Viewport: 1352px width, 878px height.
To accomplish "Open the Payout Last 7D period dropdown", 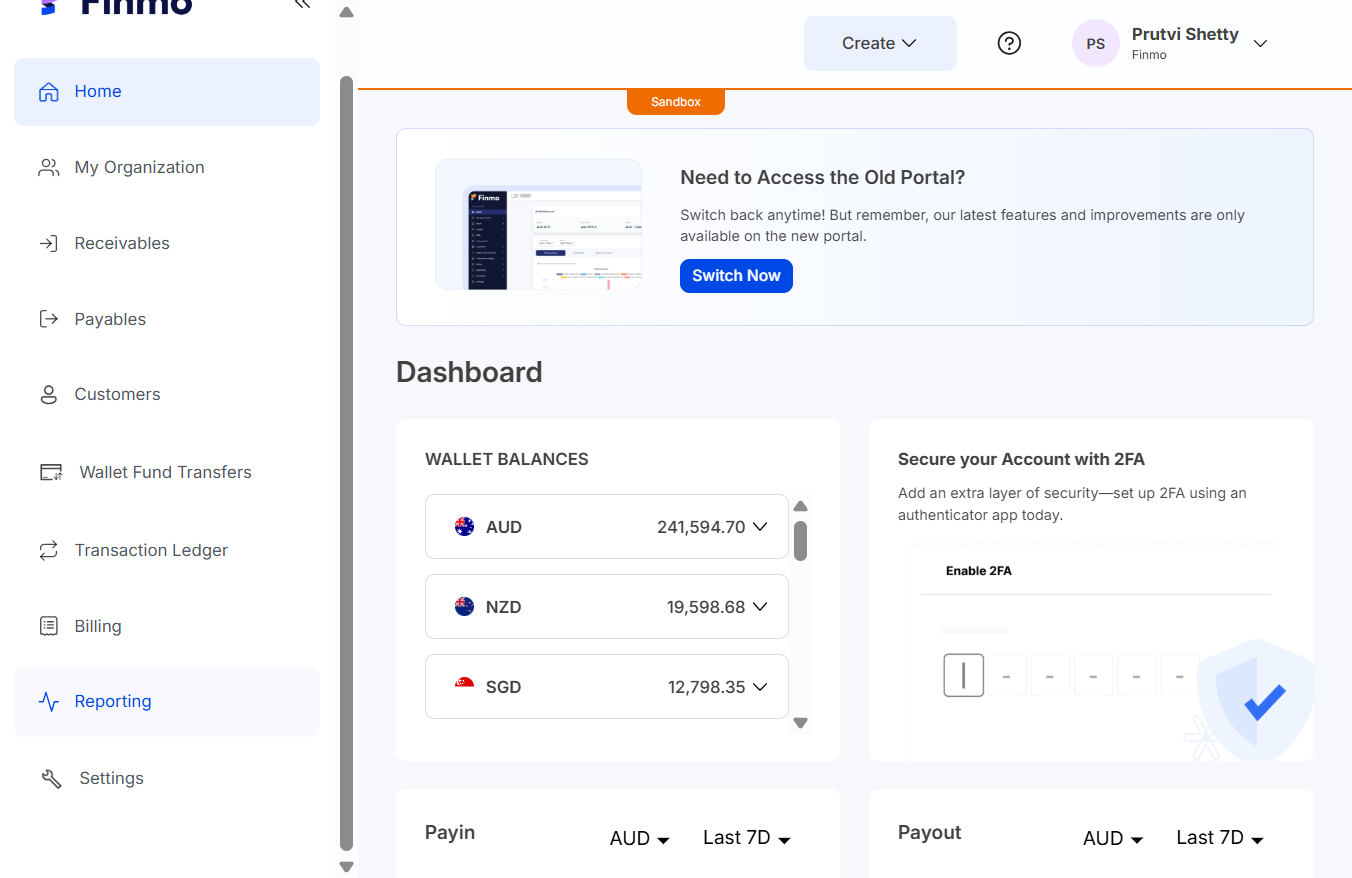I will tap(1220, 838).
